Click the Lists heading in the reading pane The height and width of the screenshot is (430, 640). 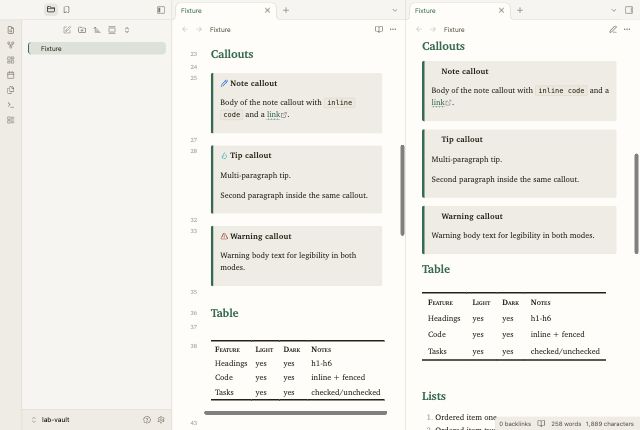tap(433, 396)
